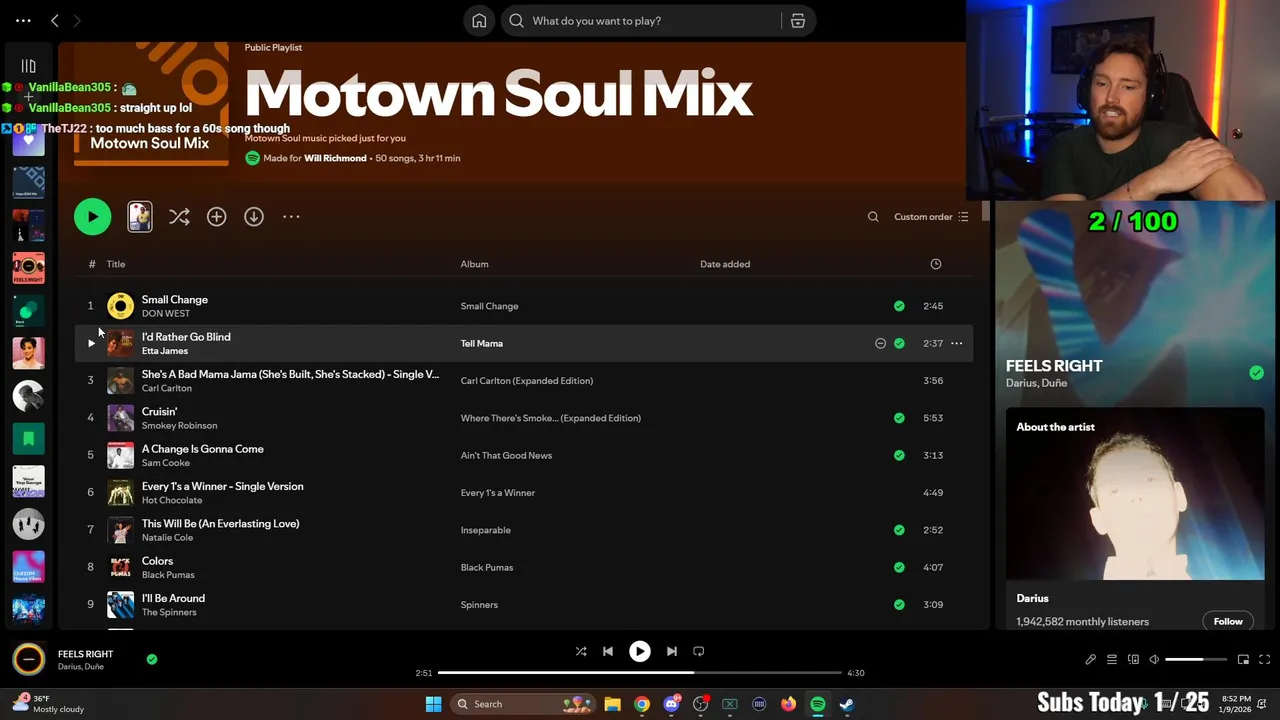This screenshot has width=1280, height=720.
Task: Click the Album column header
Action: [474, 264]
